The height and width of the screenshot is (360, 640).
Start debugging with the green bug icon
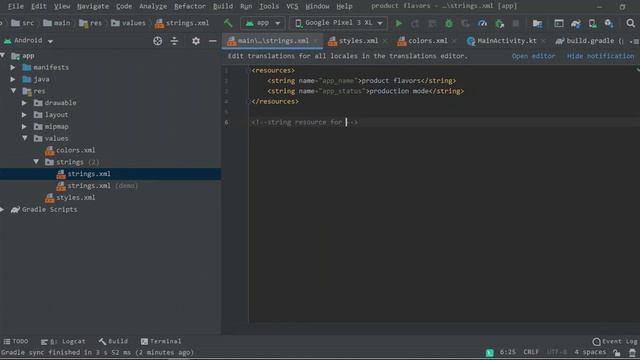[x=449, y=24]
